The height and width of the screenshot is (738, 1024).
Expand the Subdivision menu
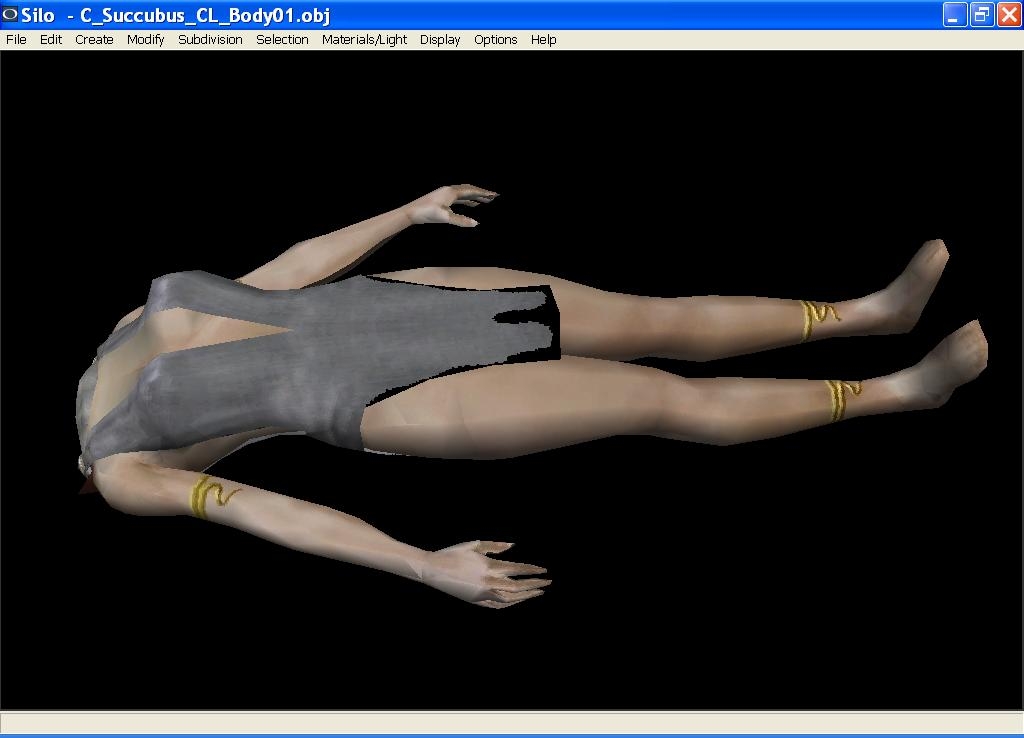(x=210, y=40)
